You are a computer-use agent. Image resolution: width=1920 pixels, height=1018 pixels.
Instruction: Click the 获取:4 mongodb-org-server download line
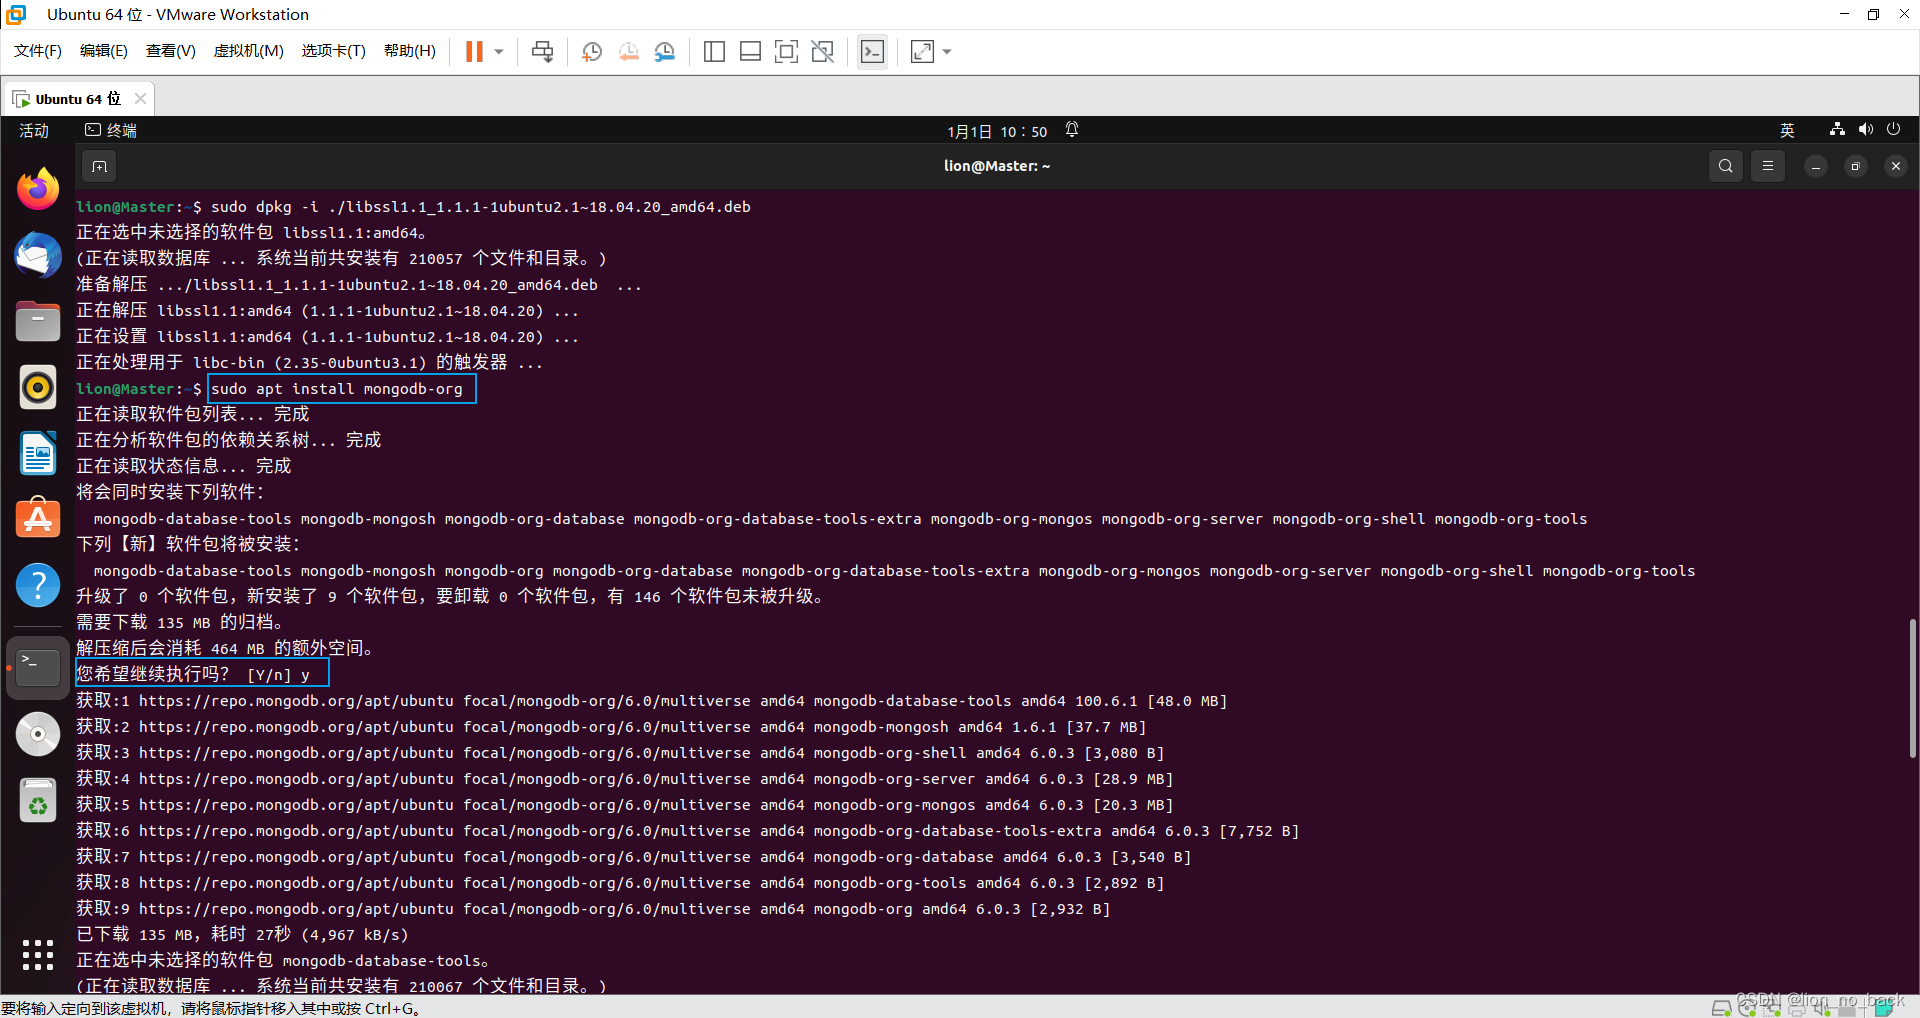(624, 779)
